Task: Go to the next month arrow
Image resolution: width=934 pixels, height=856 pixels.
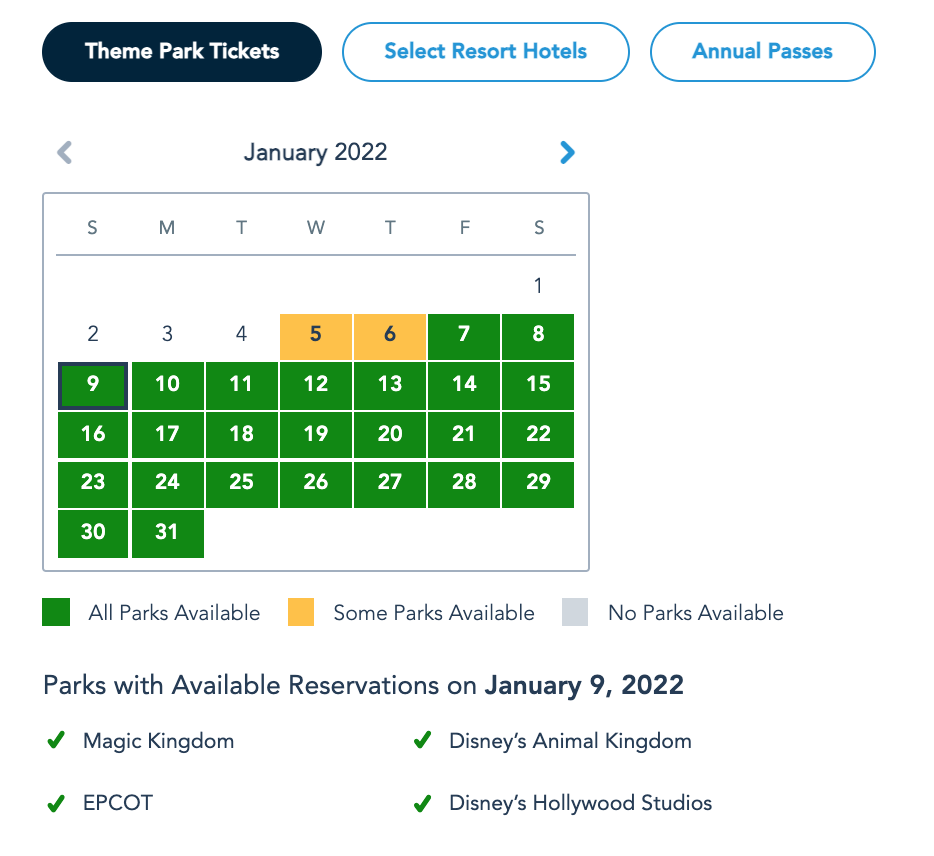Action: point(567,152)
